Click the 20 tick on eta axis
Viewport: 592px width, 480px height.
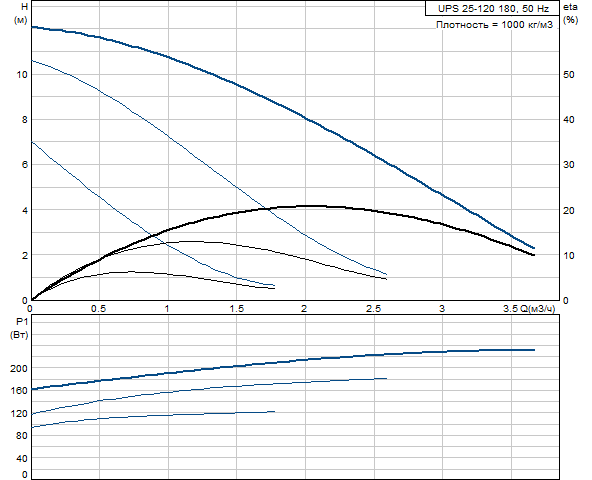568,210
